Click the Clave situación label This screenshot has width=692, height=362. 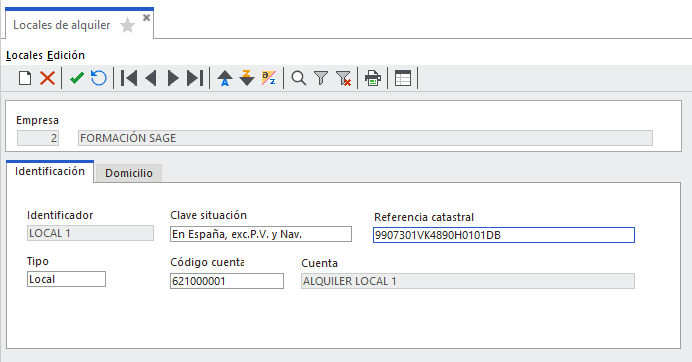click(208, 215)
